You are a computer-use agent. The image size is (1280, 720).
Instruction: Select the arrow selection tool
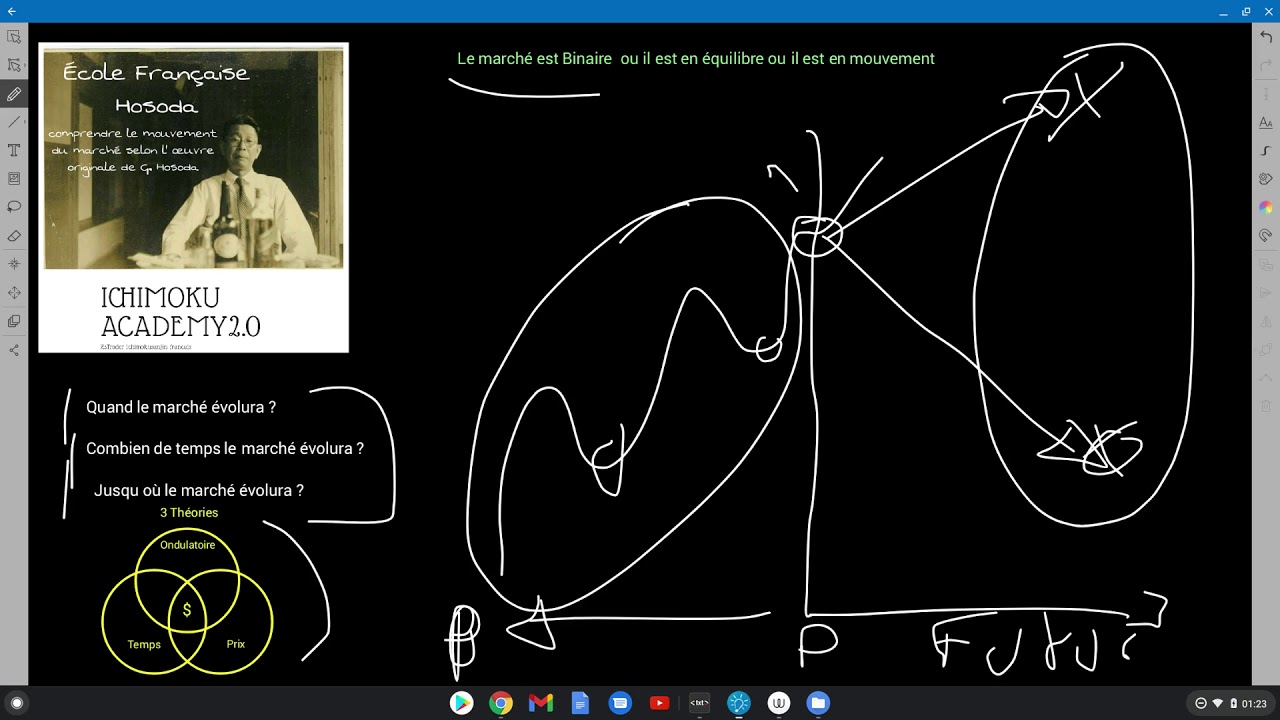(x=14, y=37)
